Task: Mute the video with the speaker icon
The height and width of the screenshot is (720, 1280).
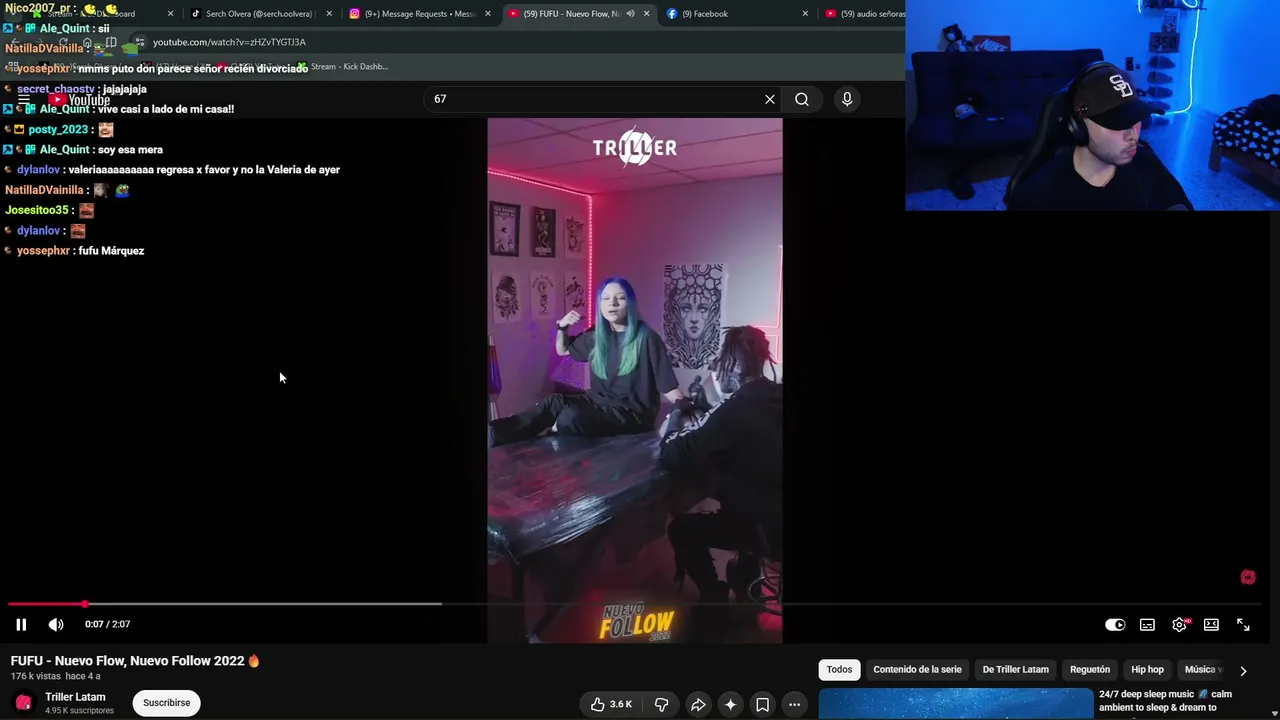Action: pos(56,624)
